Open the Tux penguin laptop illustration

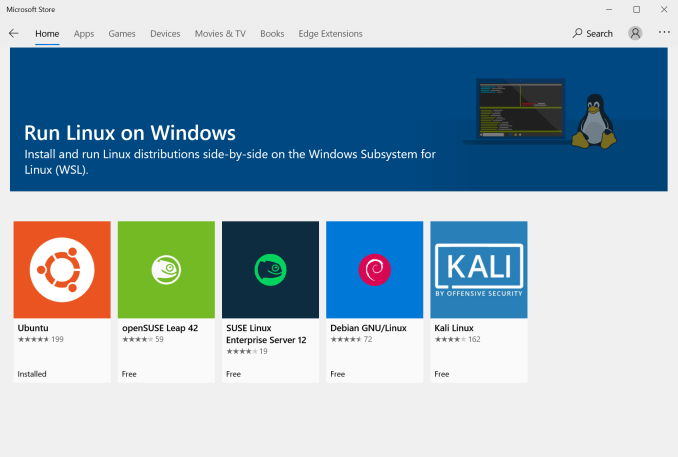pyautogui.click(x=540, y=113)
